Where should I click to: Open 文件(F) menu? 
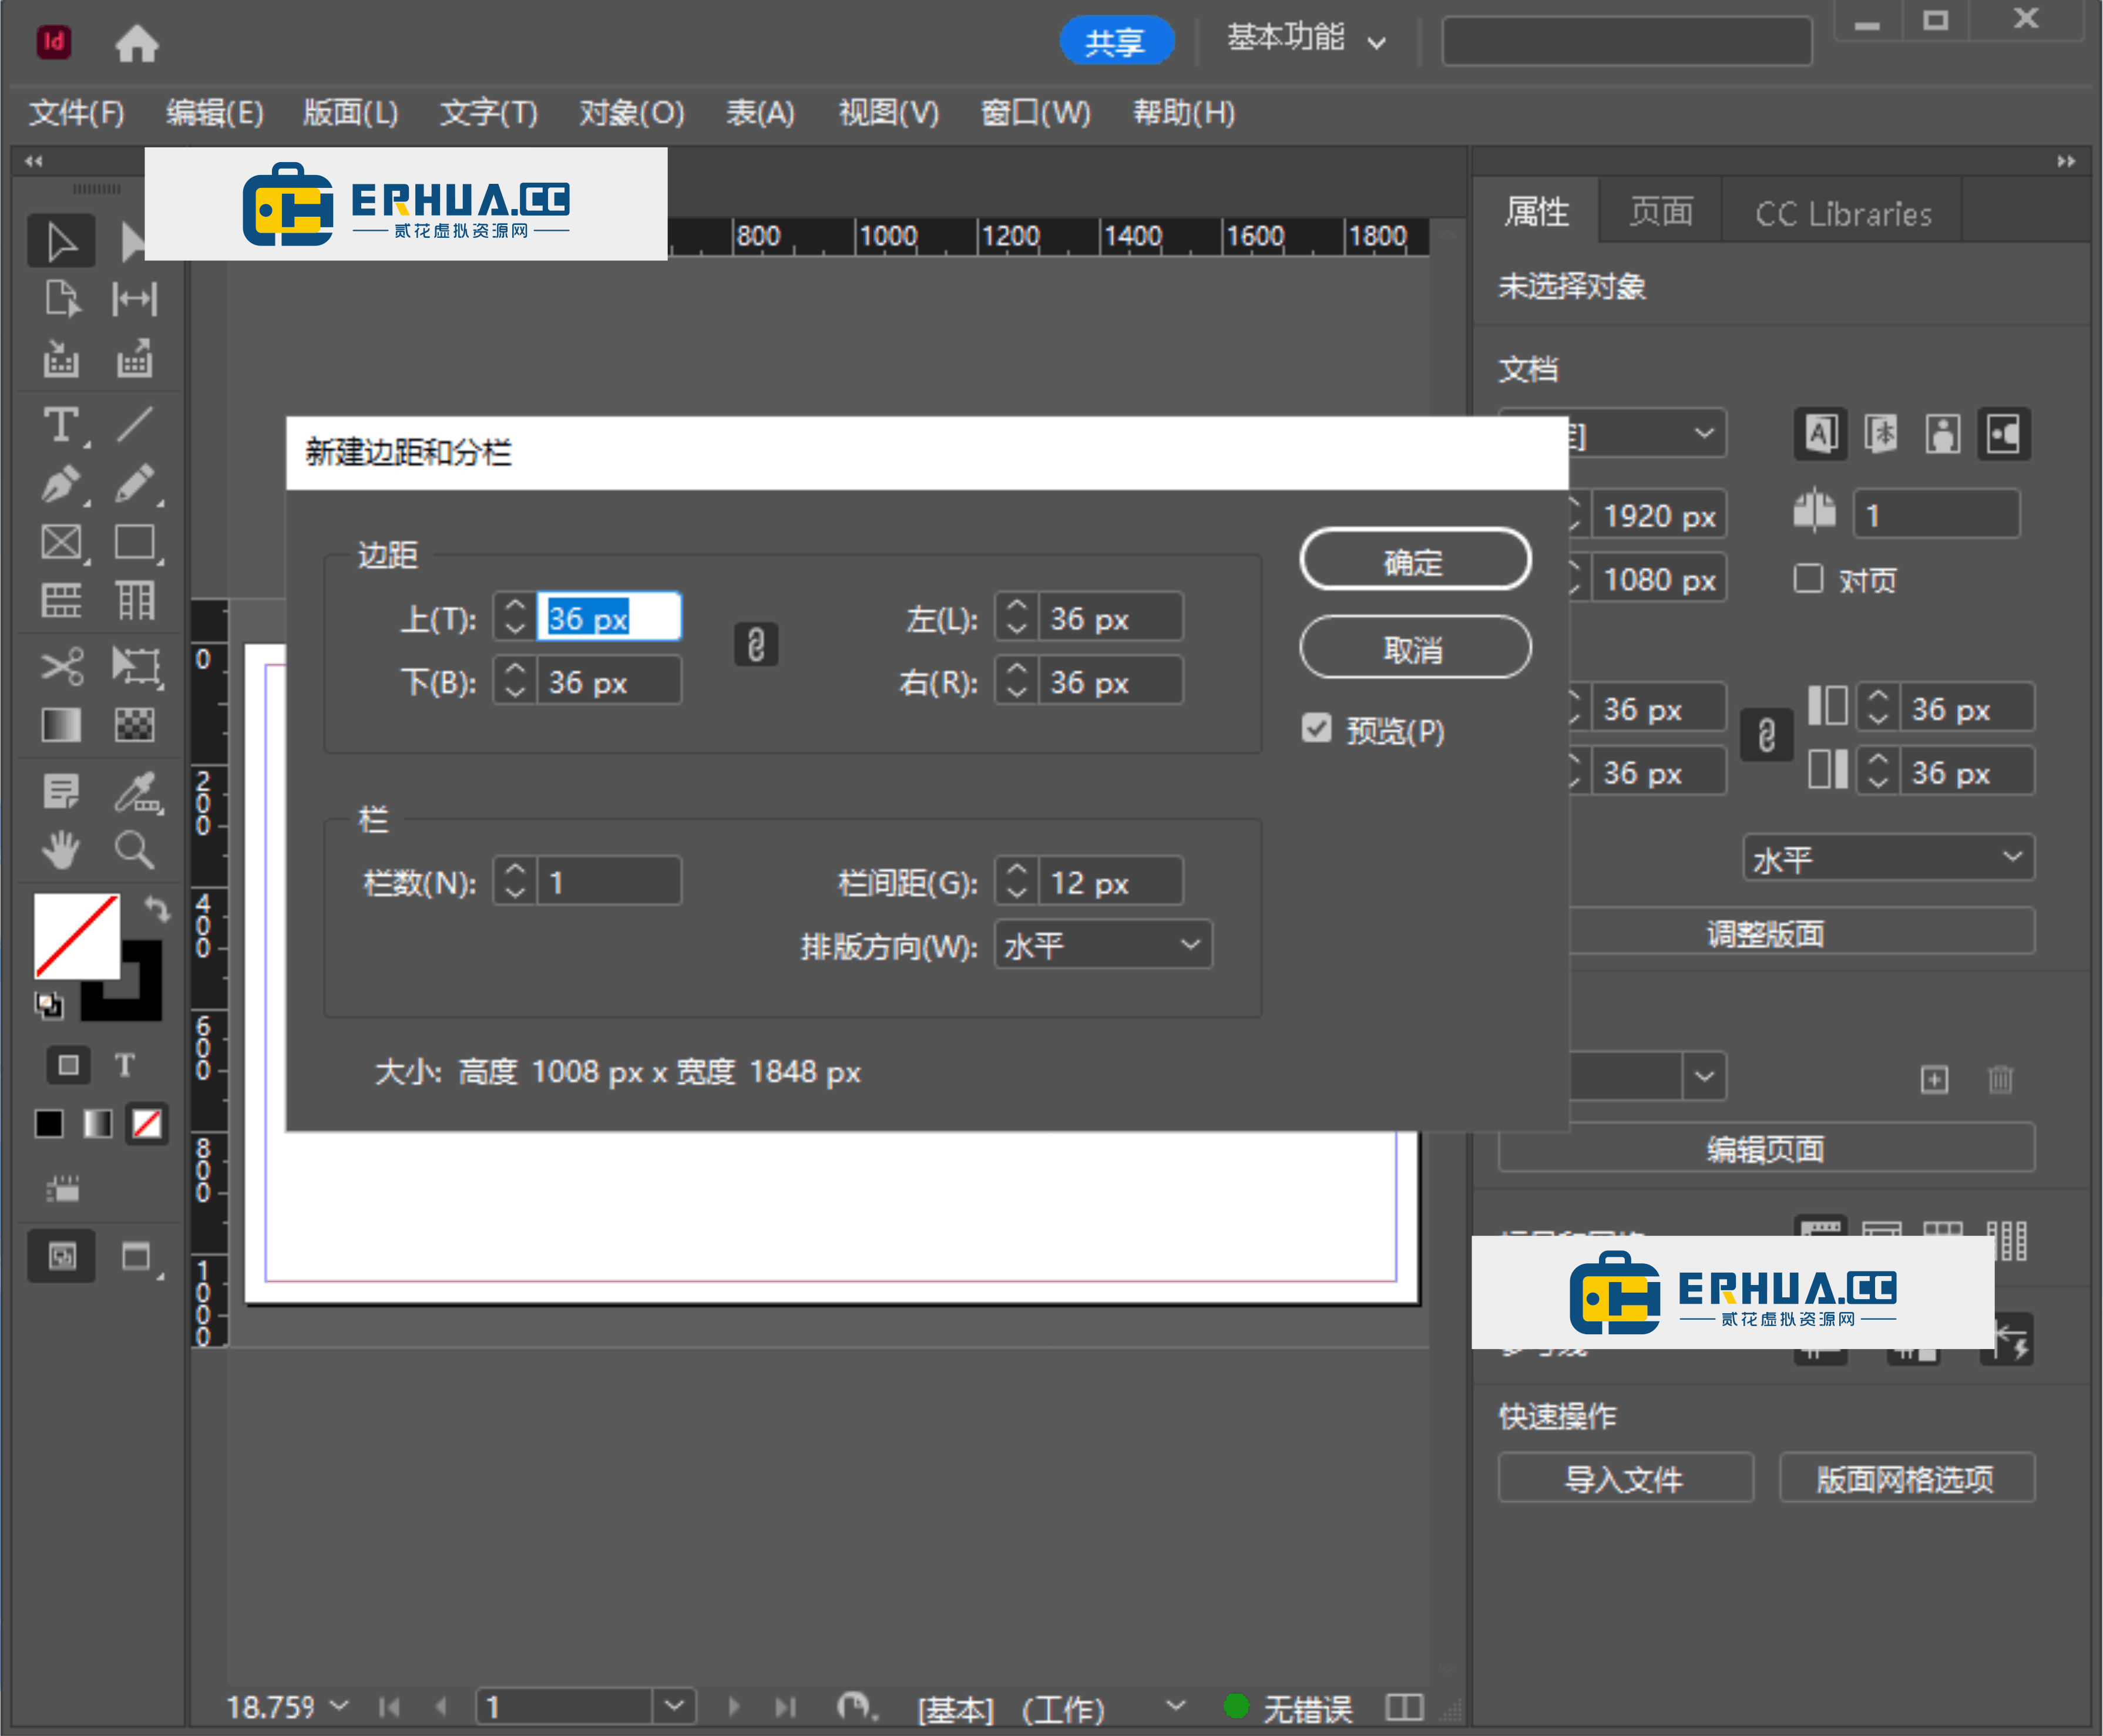pos(77,112)
